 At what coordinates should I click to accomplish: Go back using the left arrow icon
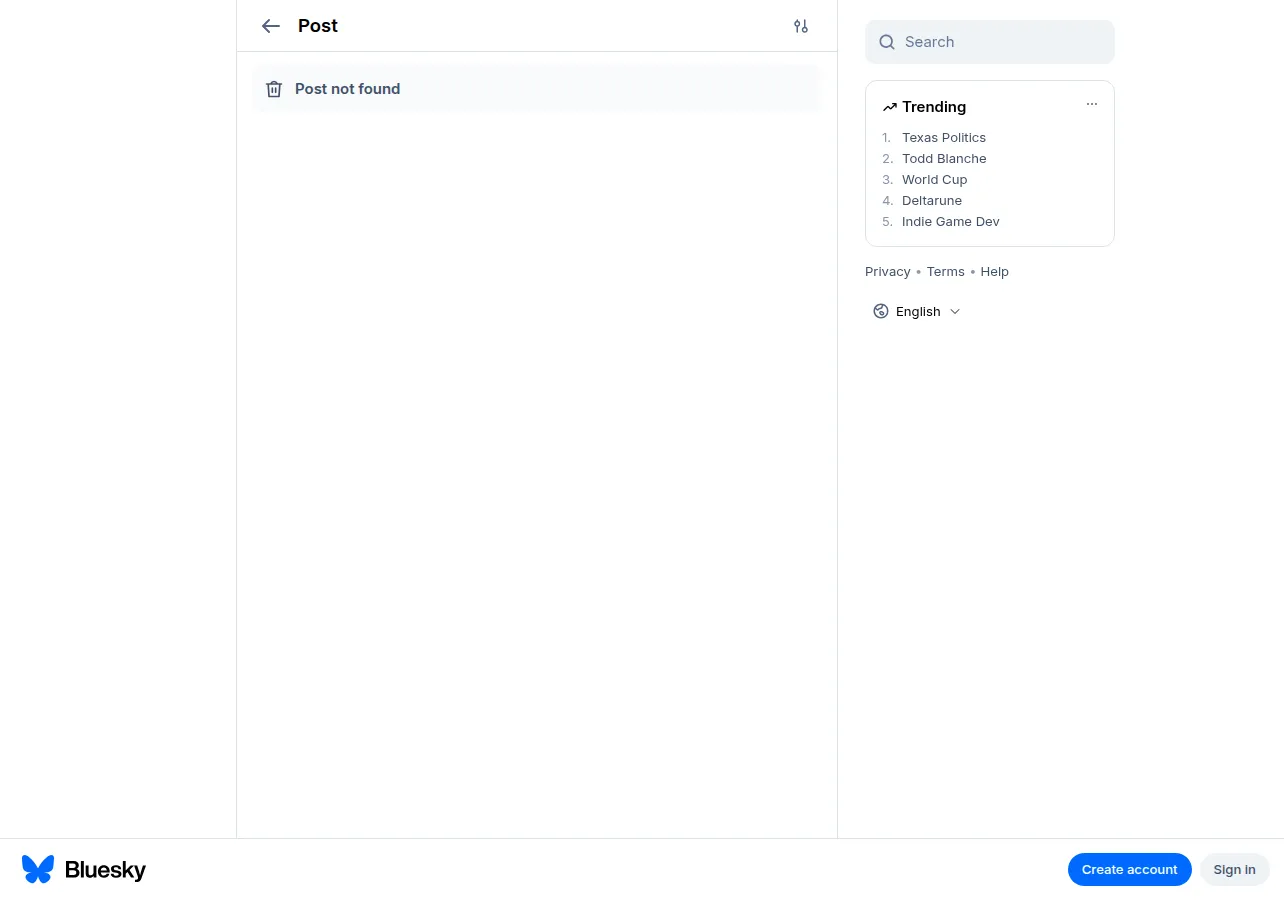271,26
